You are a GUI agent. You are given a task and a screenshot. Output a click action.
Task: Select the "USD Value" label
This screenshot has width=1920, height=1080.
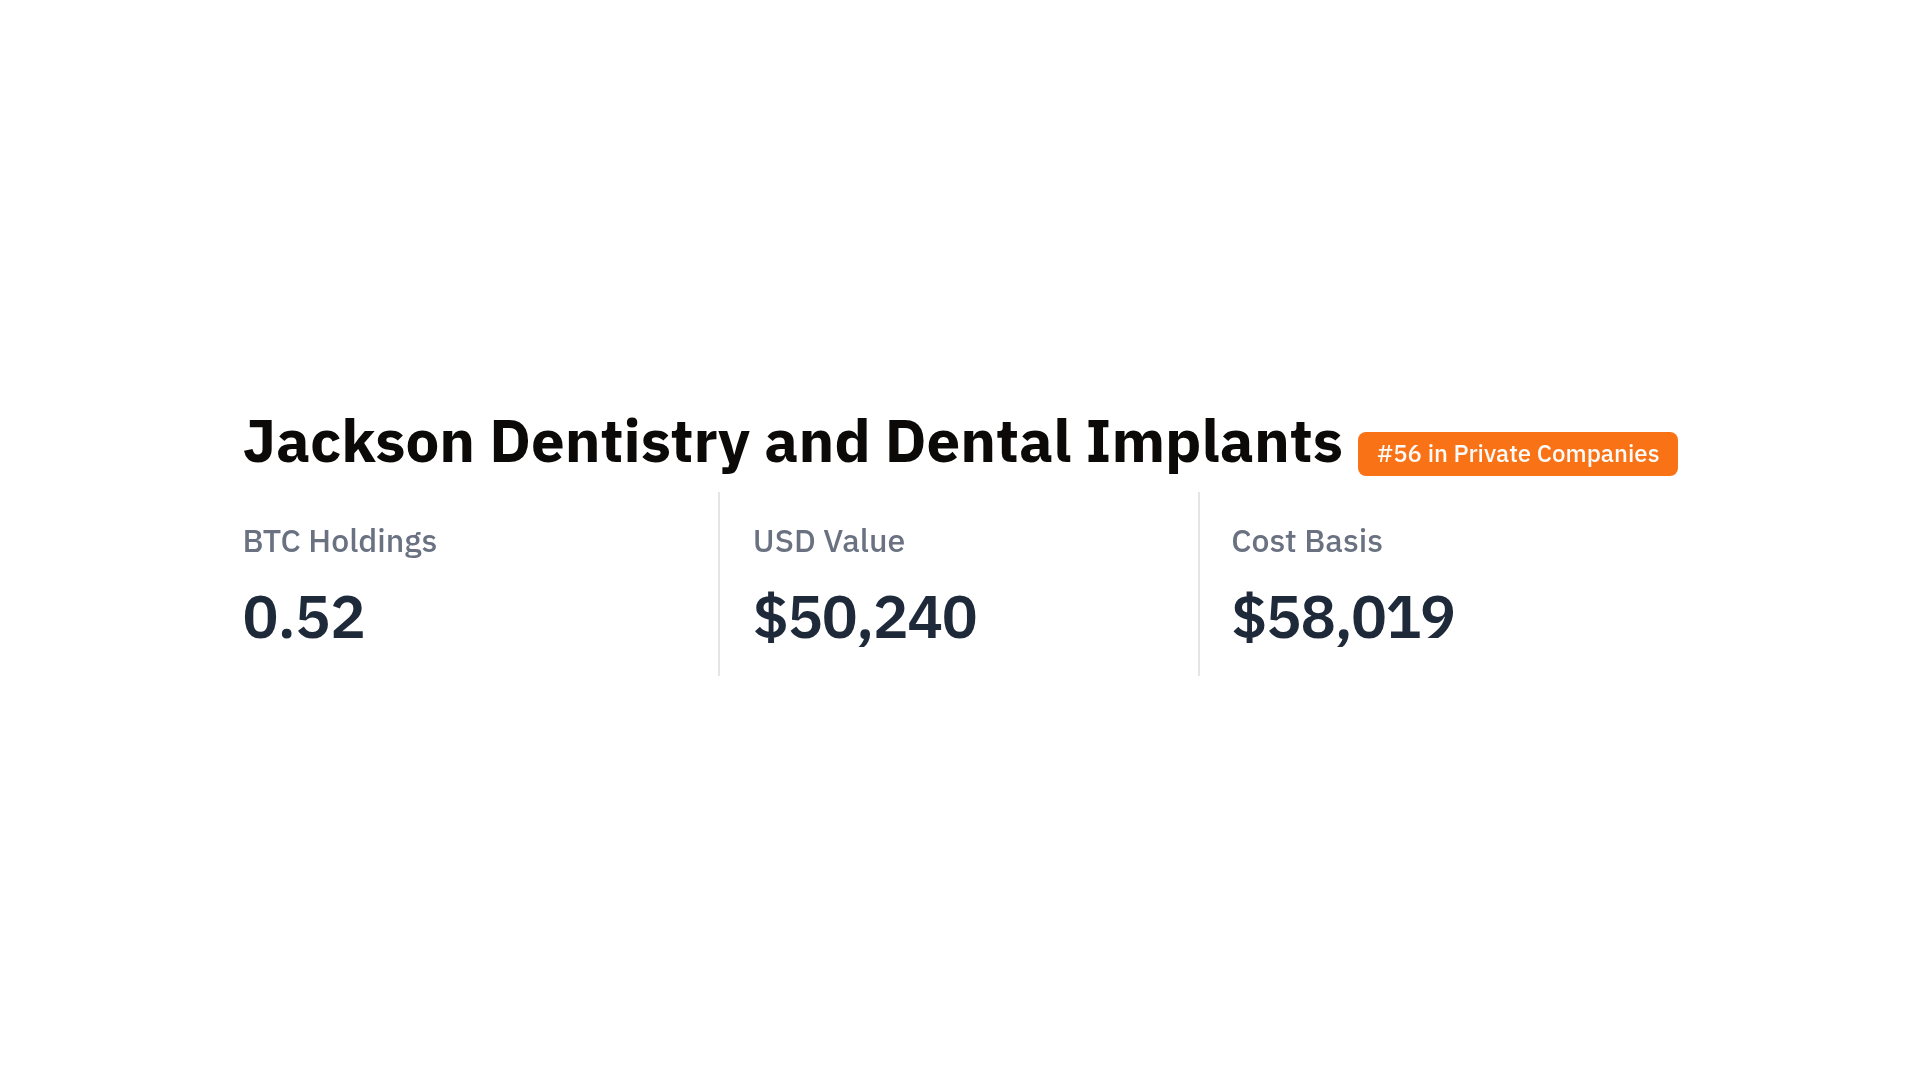coord(828,541)
